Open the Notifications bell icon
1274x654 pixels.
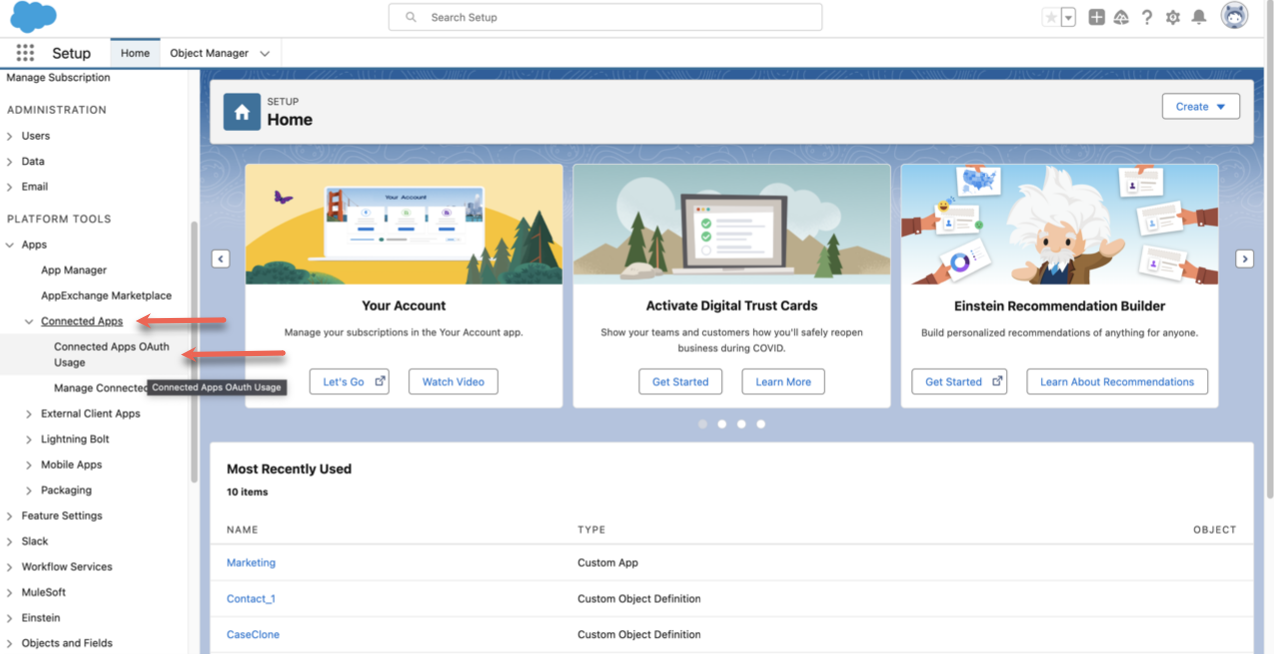tap(1199, 17)
